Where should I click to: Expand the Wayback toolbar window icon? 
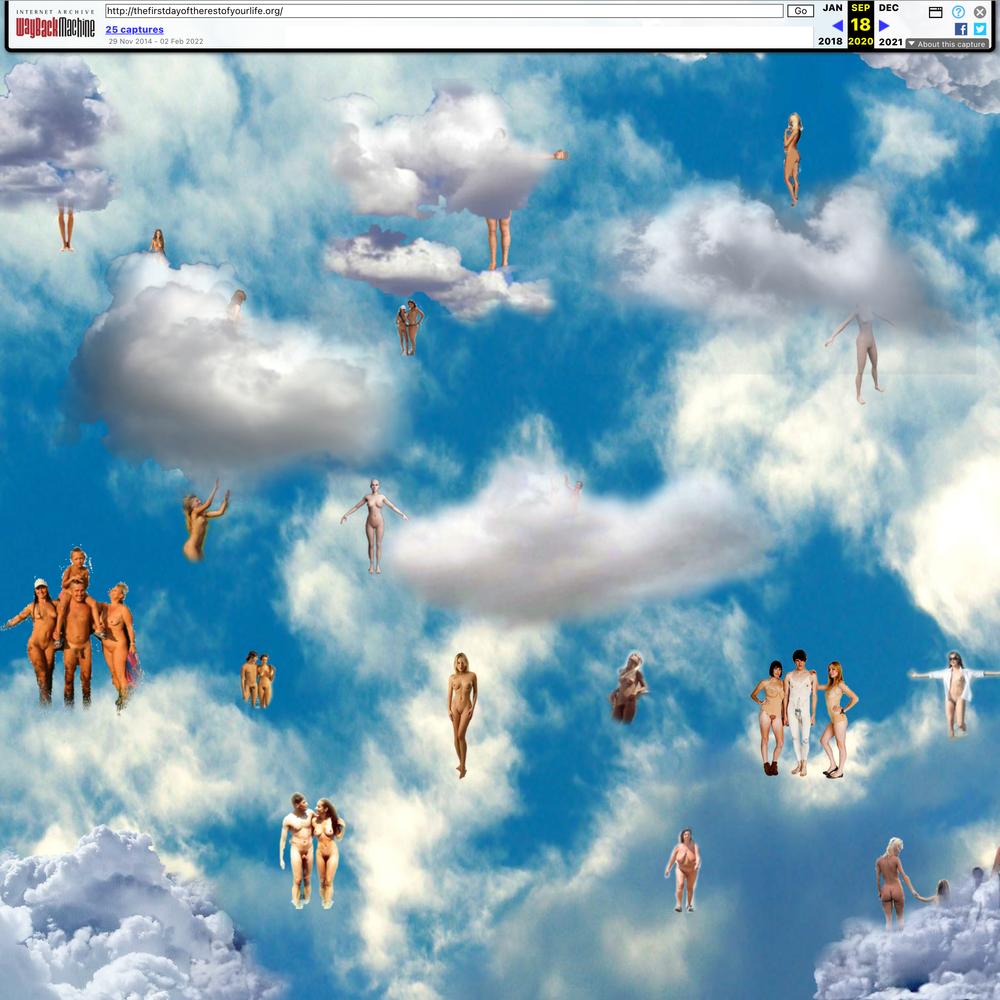pos(936,12)
